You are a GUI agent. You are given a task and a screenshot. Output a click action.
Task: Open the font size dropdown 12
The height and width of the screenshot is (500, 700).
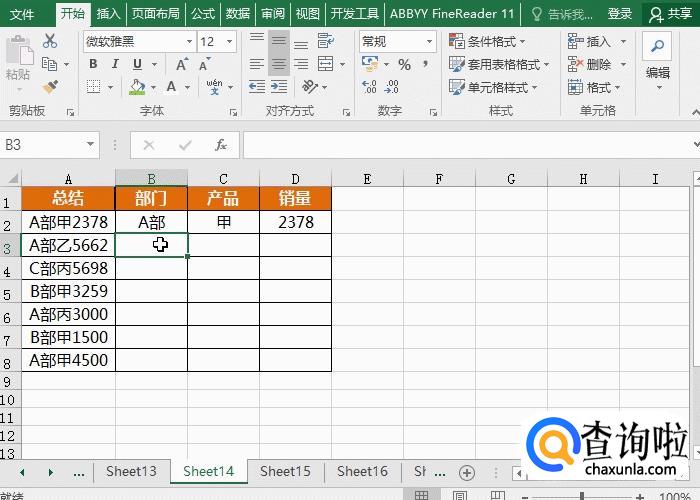point(229,42)
